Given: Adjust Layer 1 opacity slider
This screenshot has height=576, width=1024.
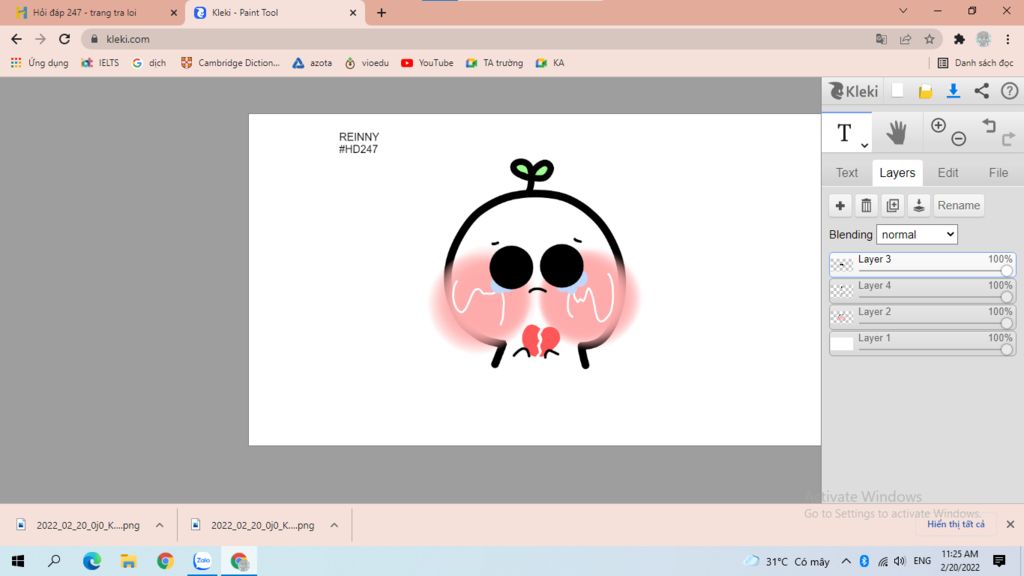Looking at the screenshot, I should [935, 349].
